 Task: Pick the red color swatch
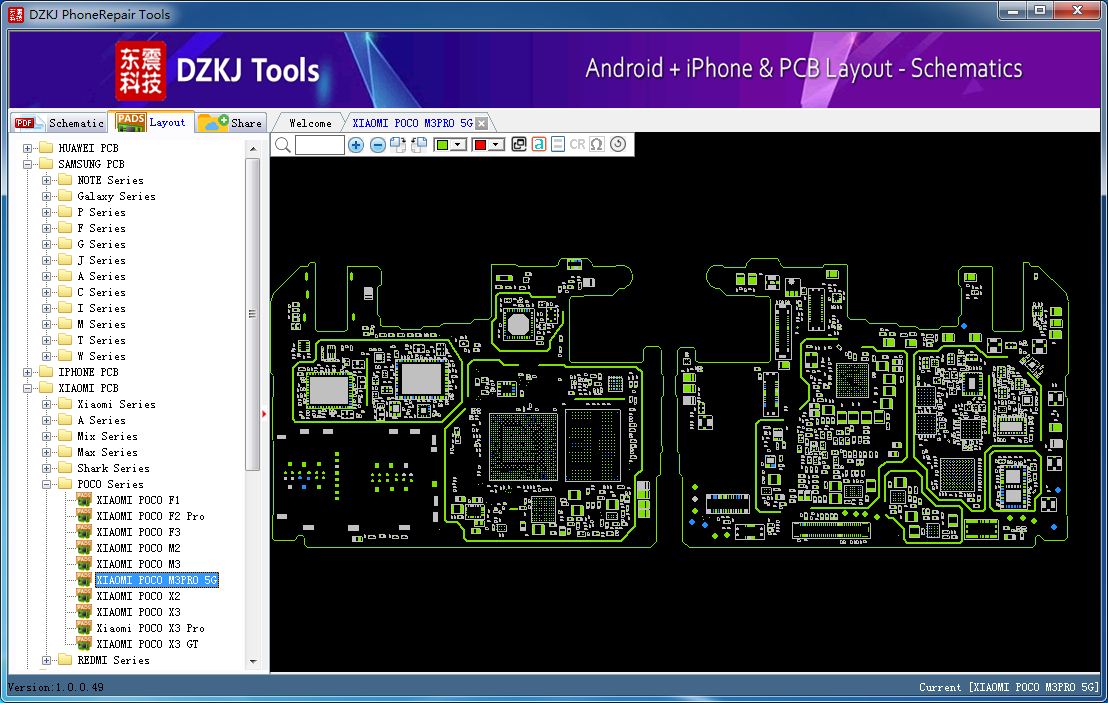pos(481,145)
